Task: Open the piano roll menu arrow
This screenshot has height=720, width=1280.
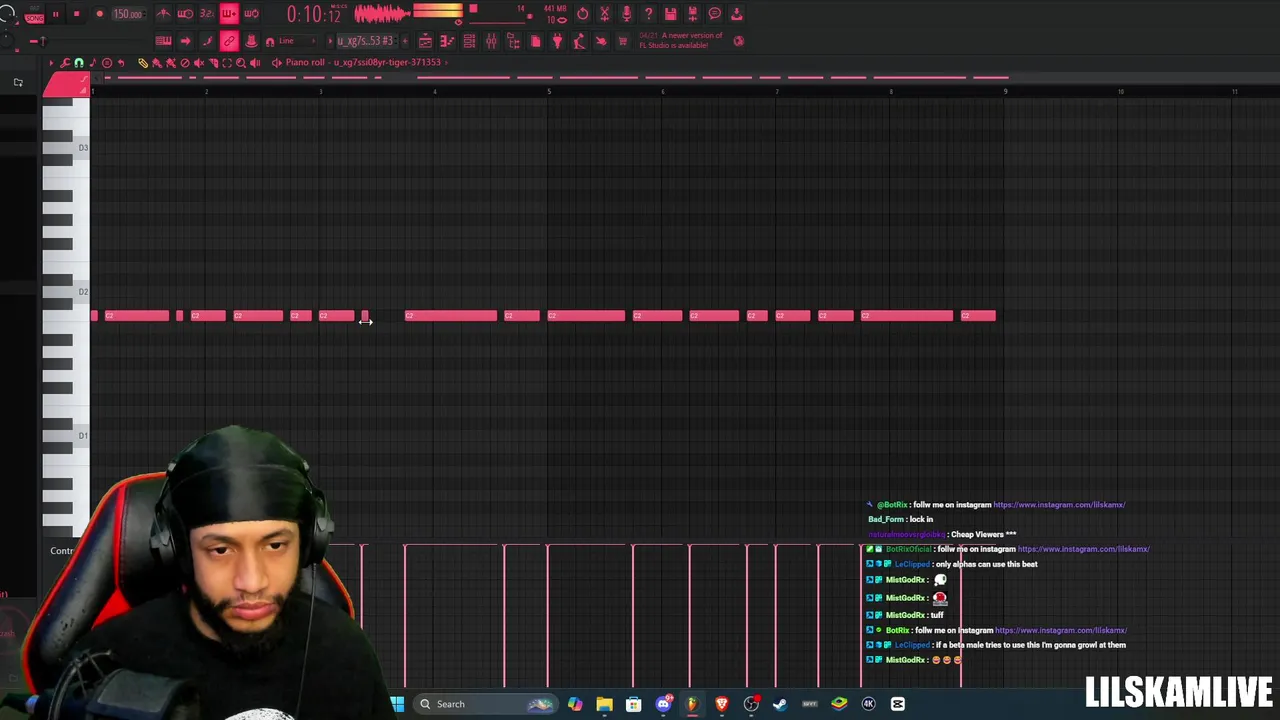Action: (x=52, y=63)
